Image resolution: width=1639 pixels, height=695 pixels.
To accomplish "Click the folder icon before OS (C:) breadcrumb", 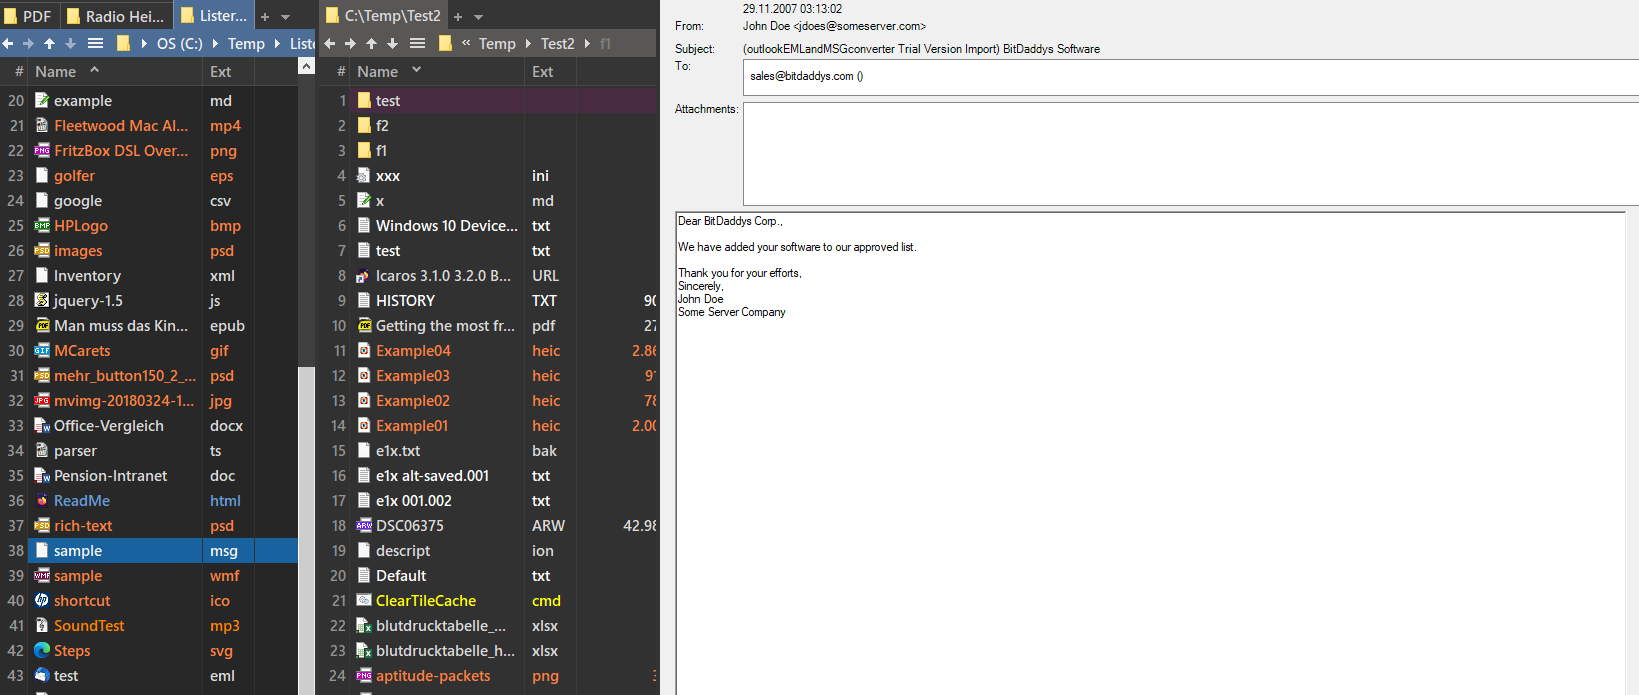I will 123,44.
